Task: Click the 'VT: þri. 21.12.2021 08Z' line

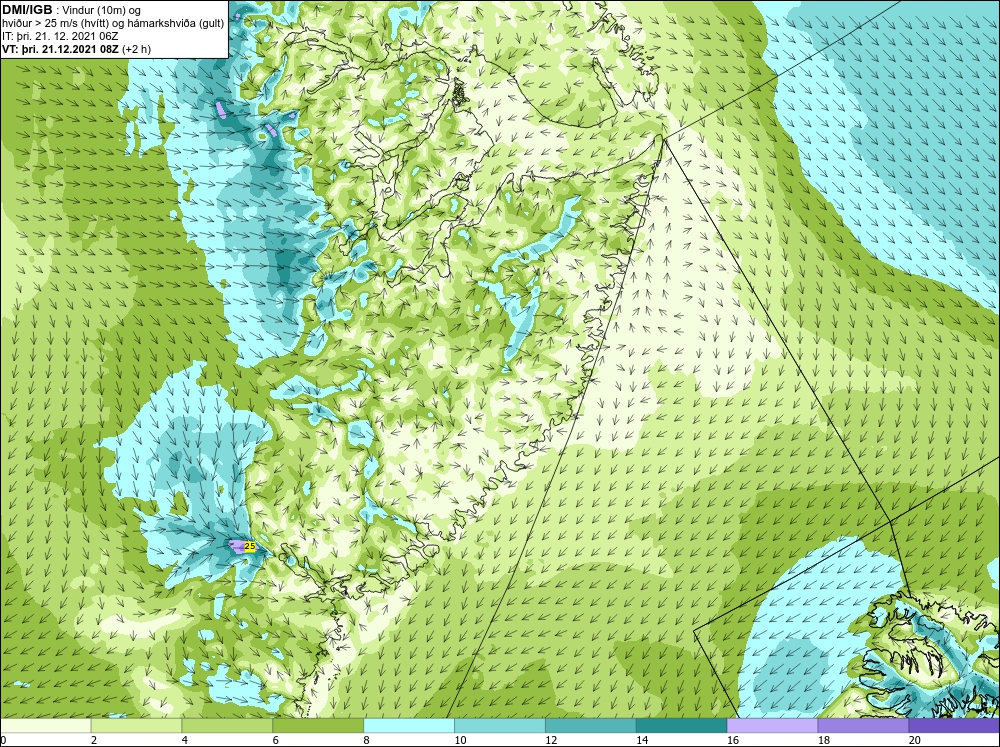Action: (77, 49)
